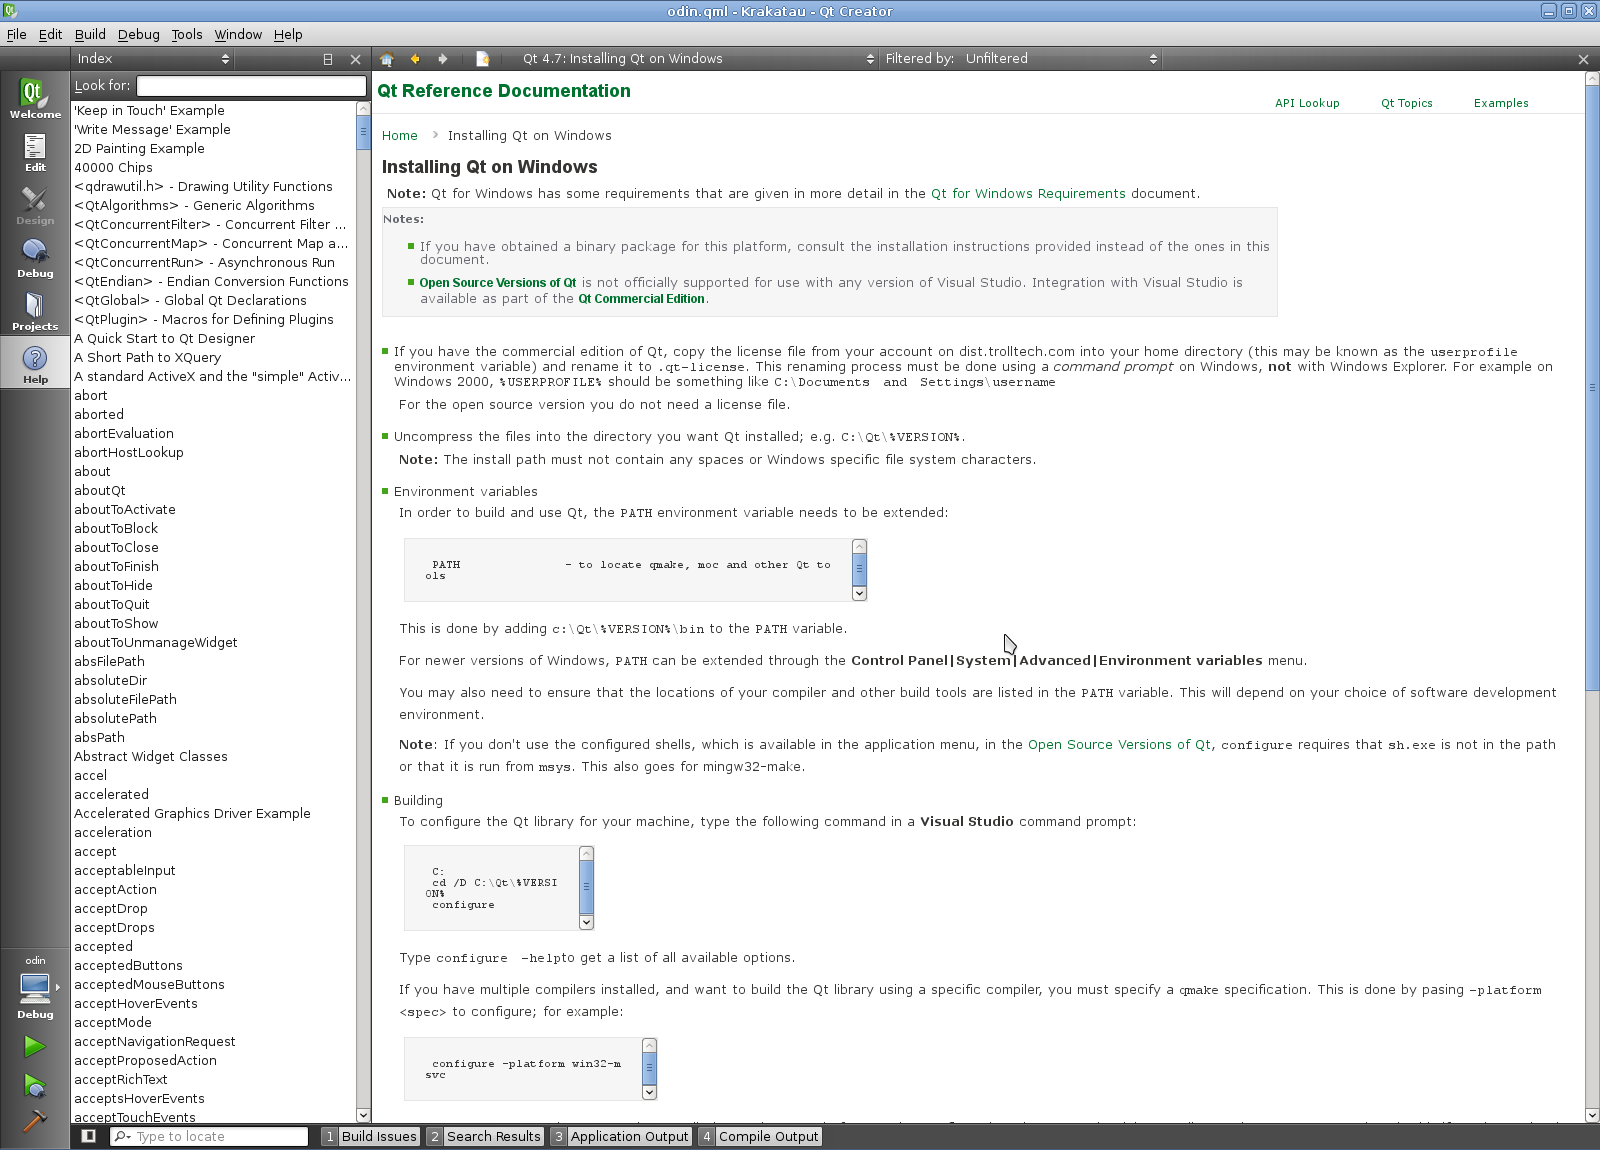
Task: Open the Tools menu
Action: pyautogui.click(x=187, y=34)
